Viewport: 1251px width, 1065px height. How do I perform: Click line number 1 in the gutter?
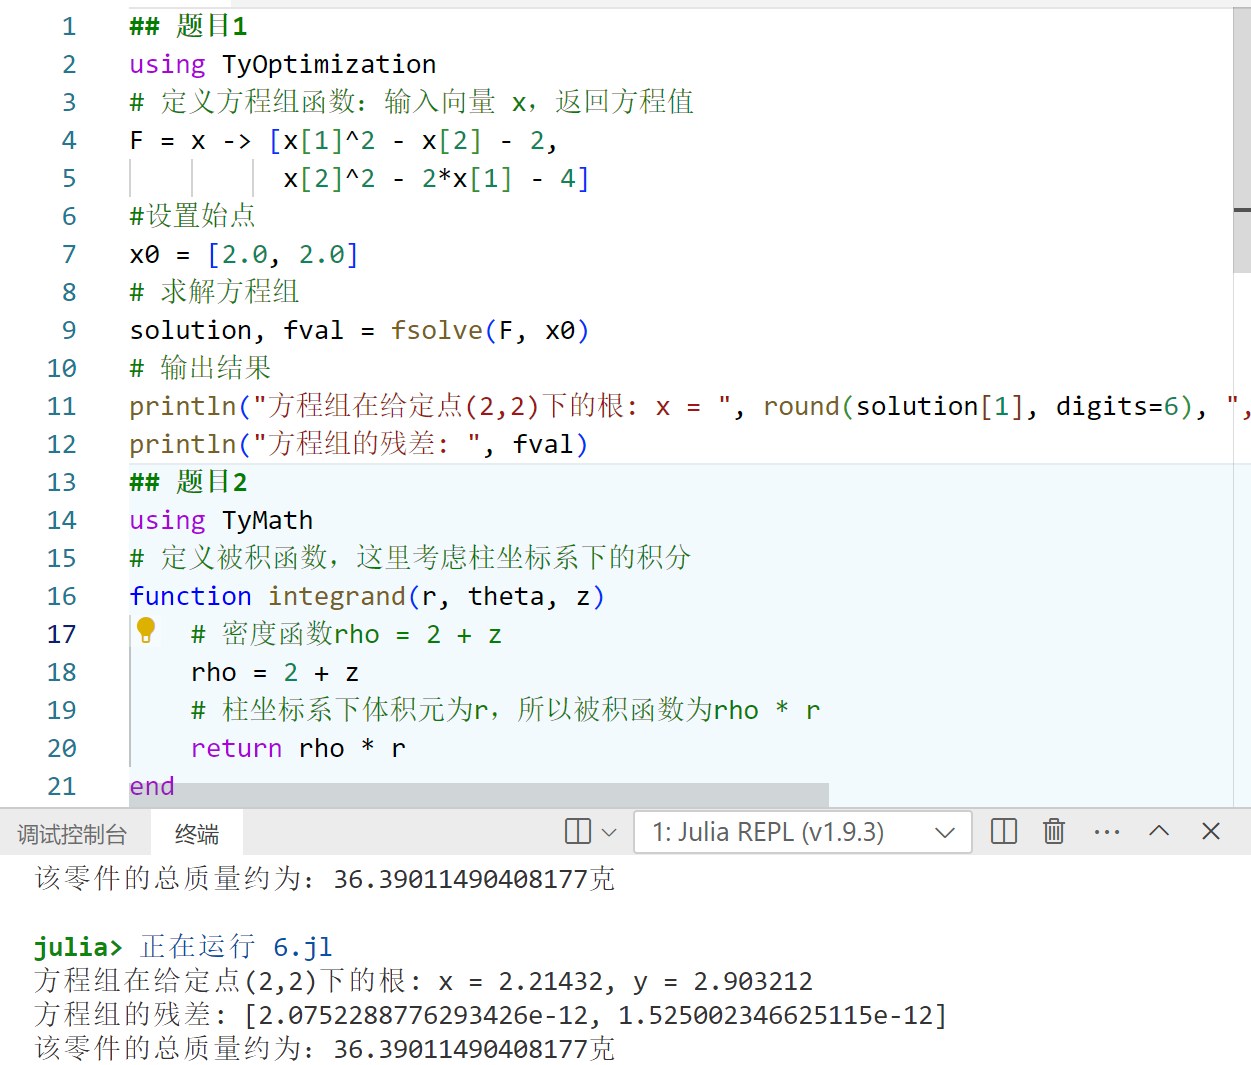tap(69, 26)
